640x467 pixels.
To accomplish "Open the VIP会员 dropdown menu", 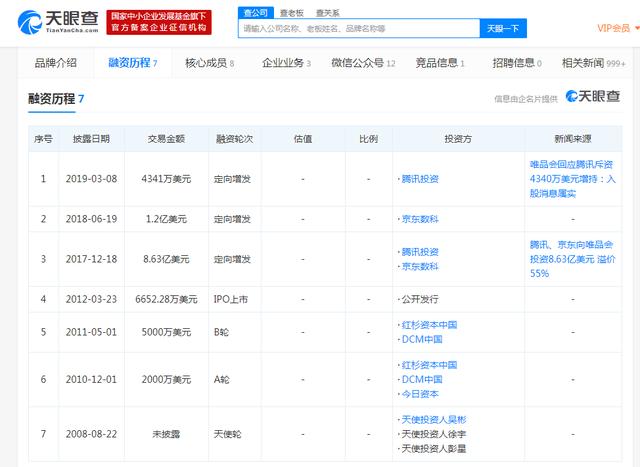I will (618, 28).
